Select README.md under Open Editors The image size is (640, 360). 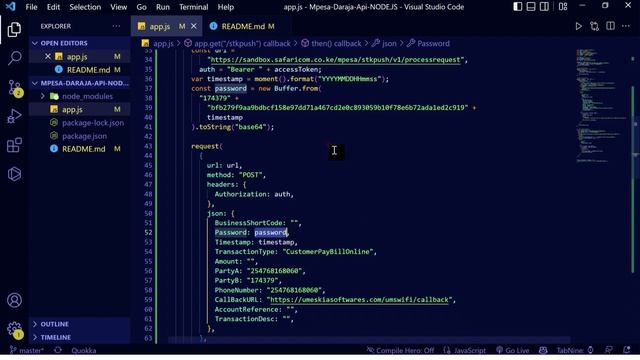coord(80,70)
